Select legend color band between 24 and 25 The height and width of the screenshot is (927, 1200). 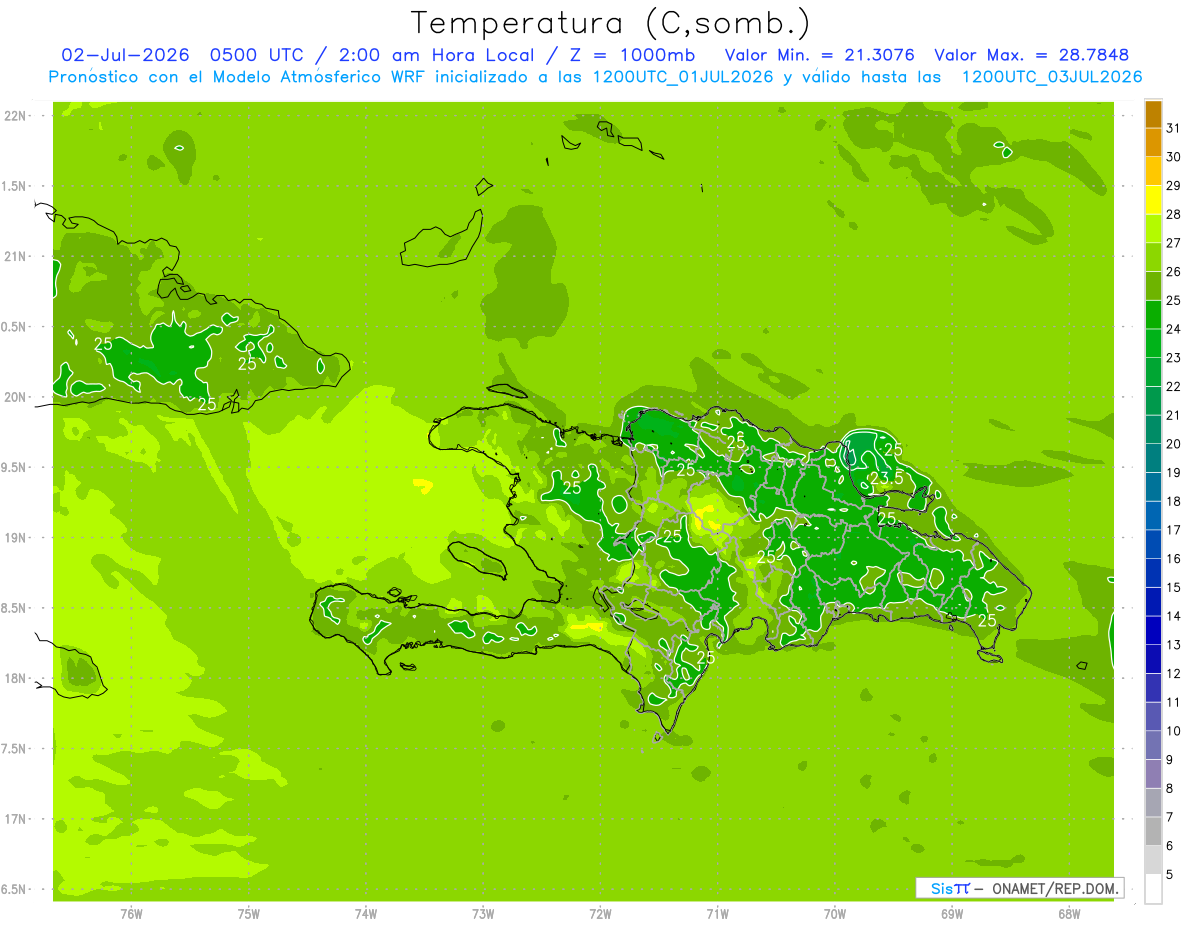pos(1153,314)
